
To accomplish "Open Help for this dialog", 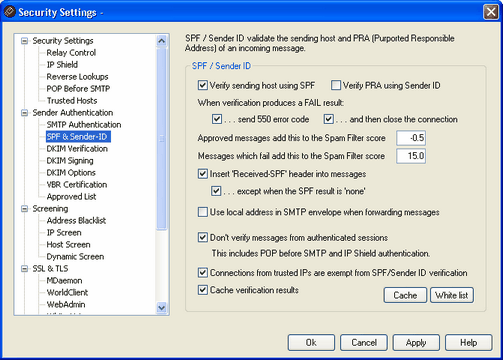I will click(469, 343).
